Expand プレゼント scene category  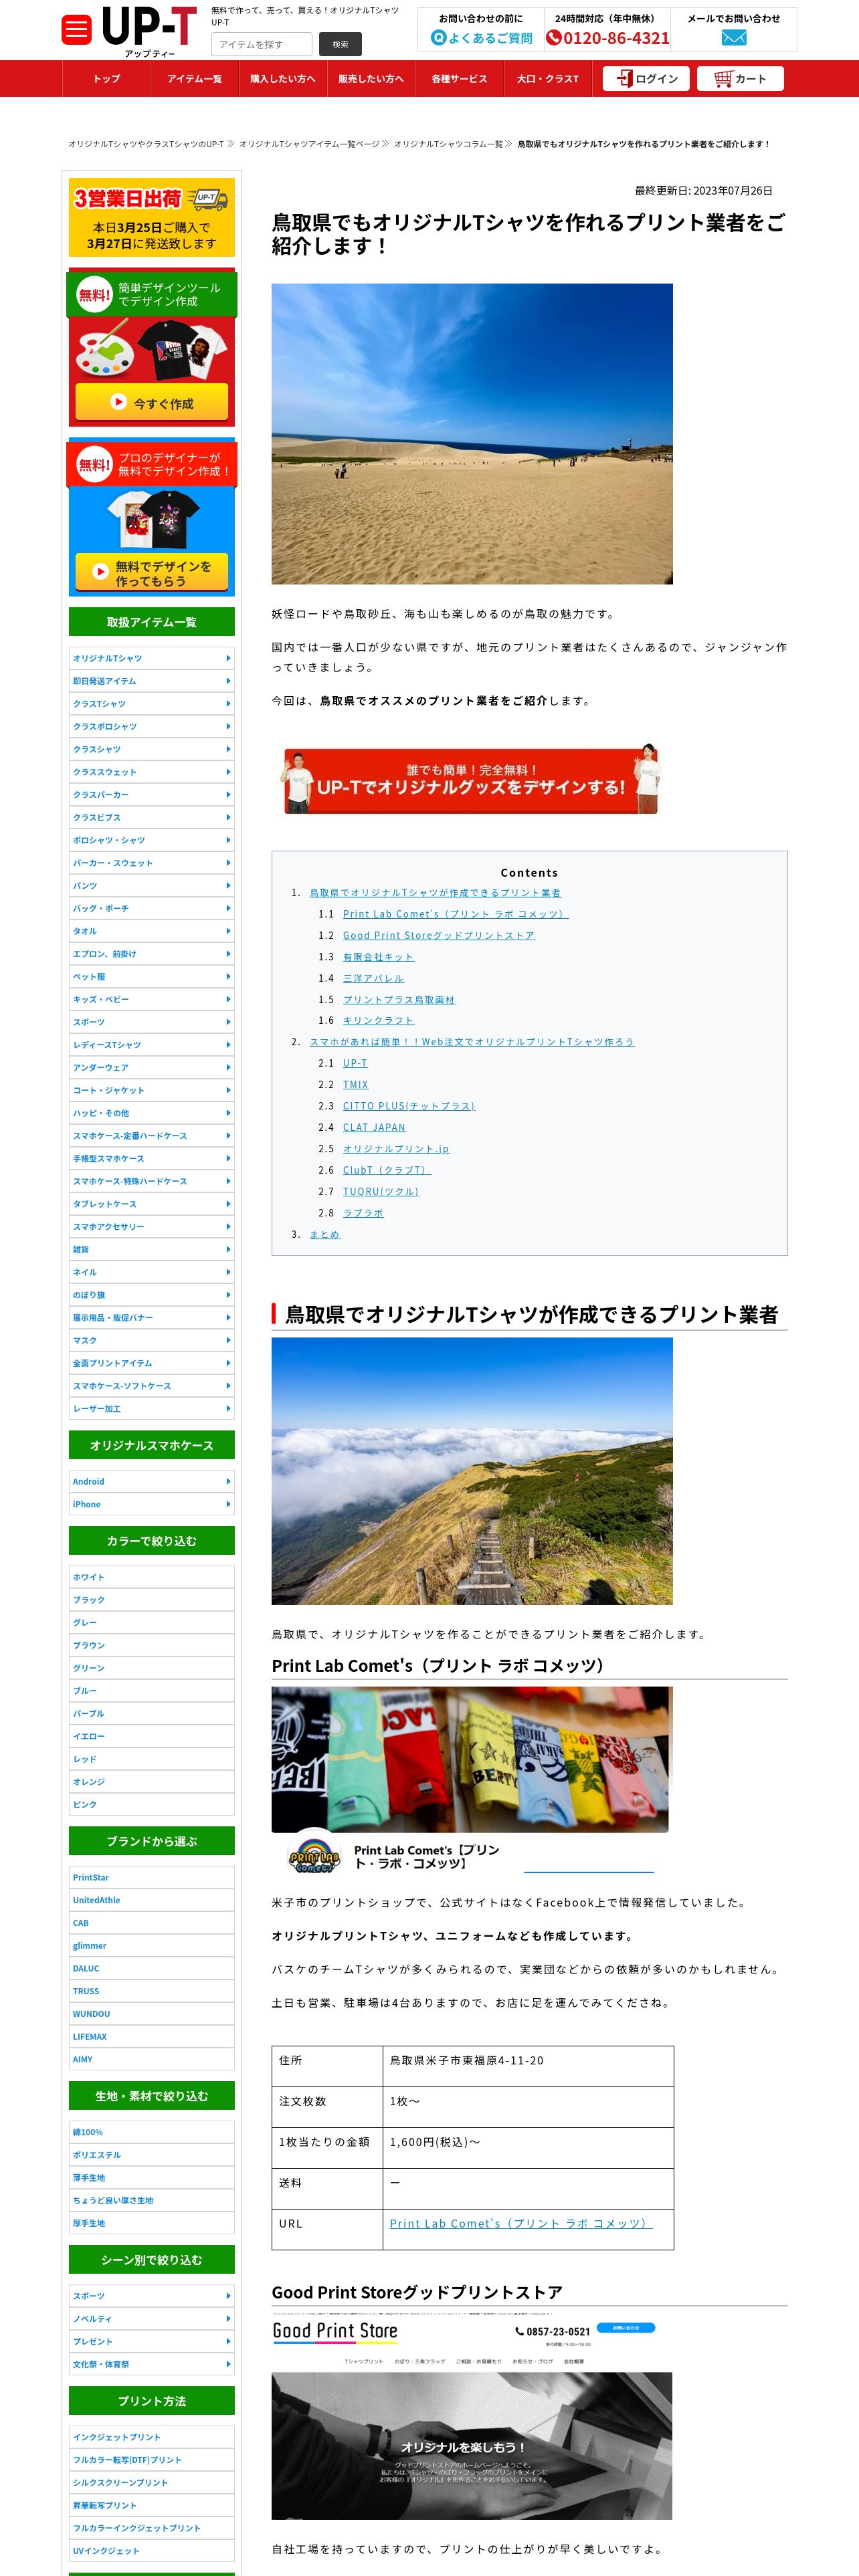(152, 2341)
